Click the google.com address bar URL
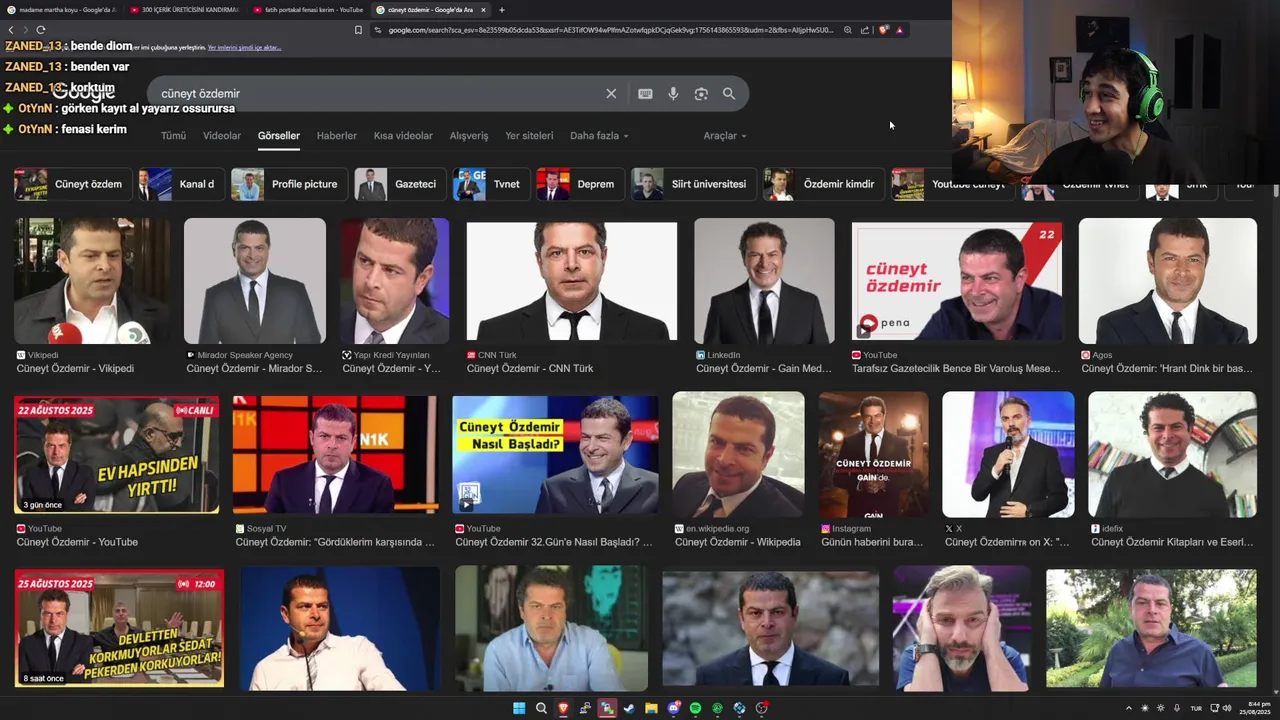The width and height of the screenshot is (1280, 720). [610, 30]
